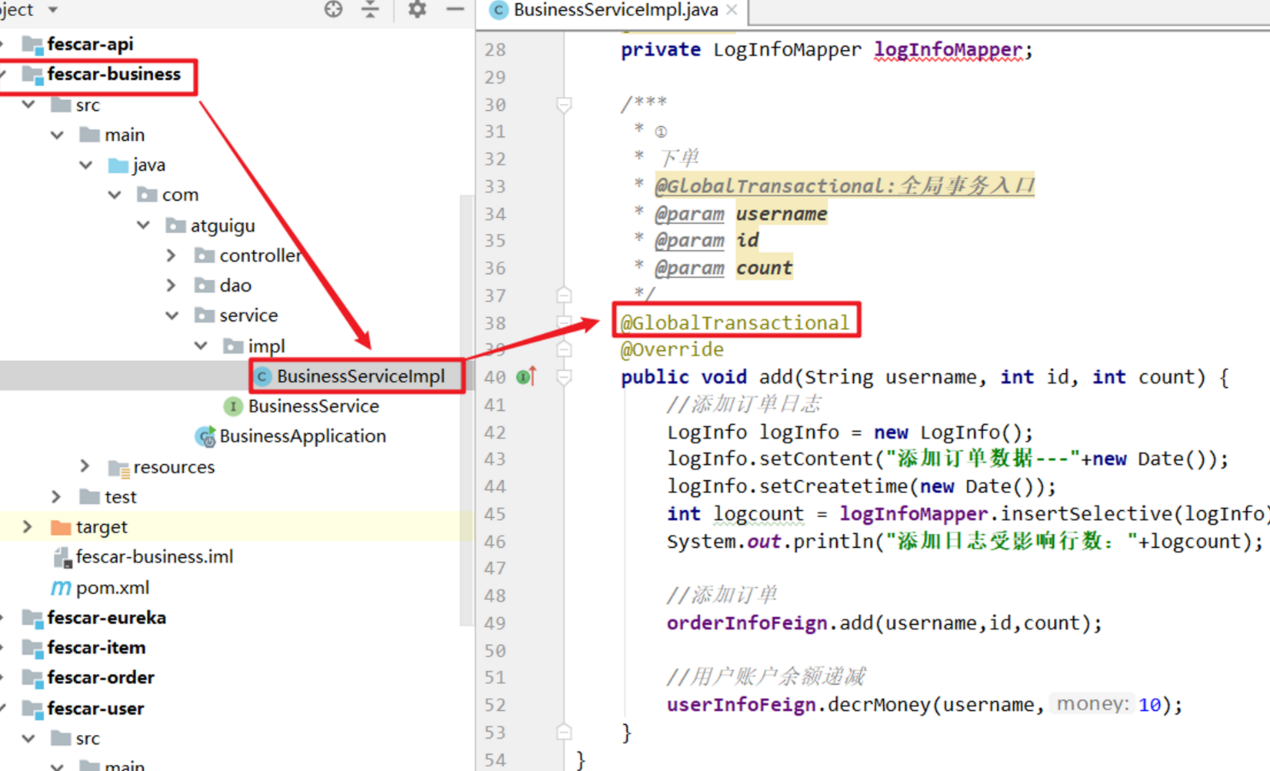Collapse the fescar-user src folder
The width and height of the screenshot is (1270, 771).
(x=28, y=739)
